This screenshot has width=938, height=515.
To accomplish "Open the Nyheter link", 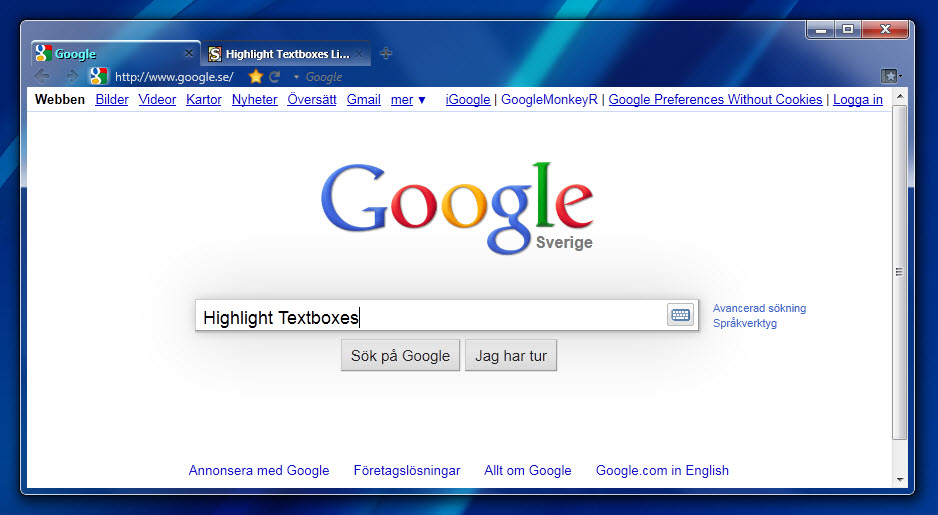I will (255, 99).
